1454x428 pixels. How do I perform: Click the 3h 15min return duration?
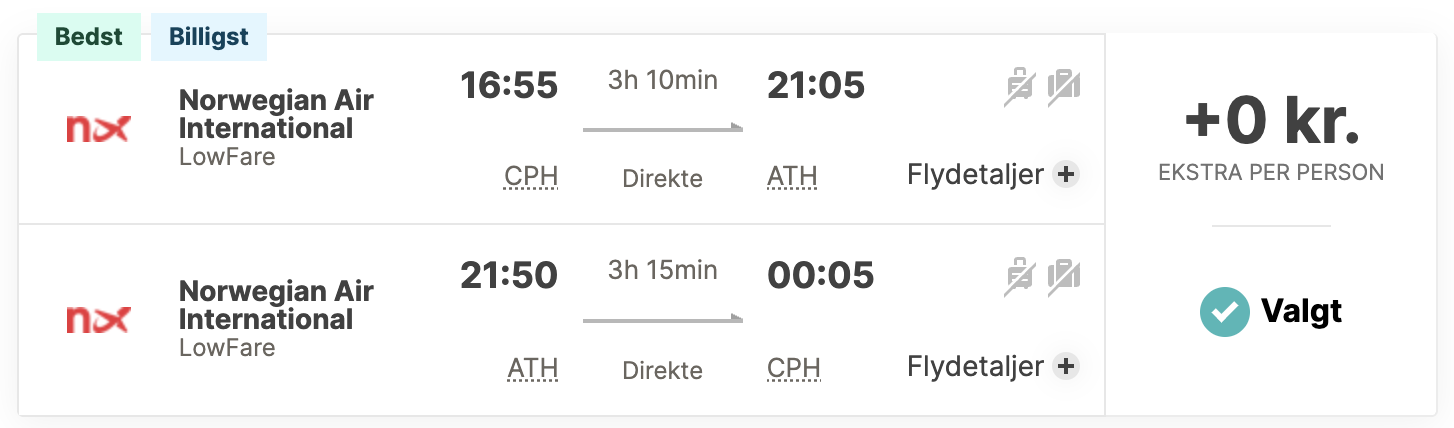[x=662, y=271]
